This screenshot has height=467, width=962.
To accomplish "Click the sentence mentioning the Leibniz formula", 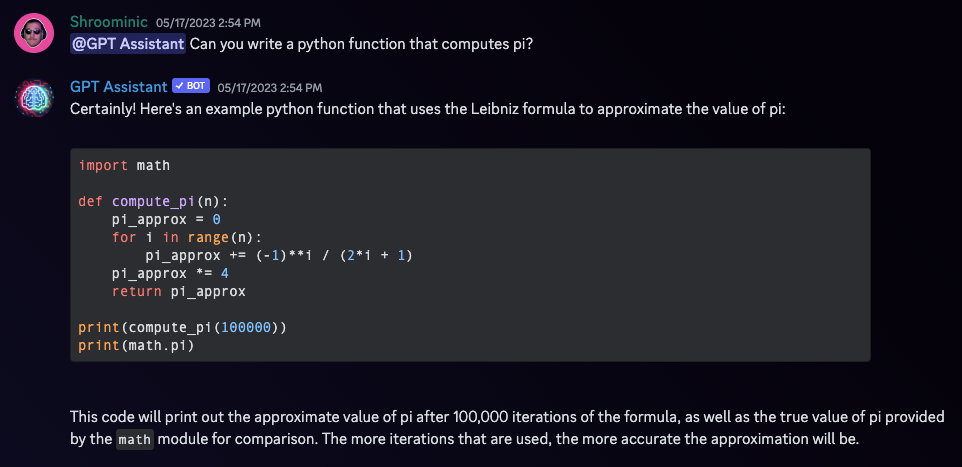I will pyautogui.click(x=428, y=109).
